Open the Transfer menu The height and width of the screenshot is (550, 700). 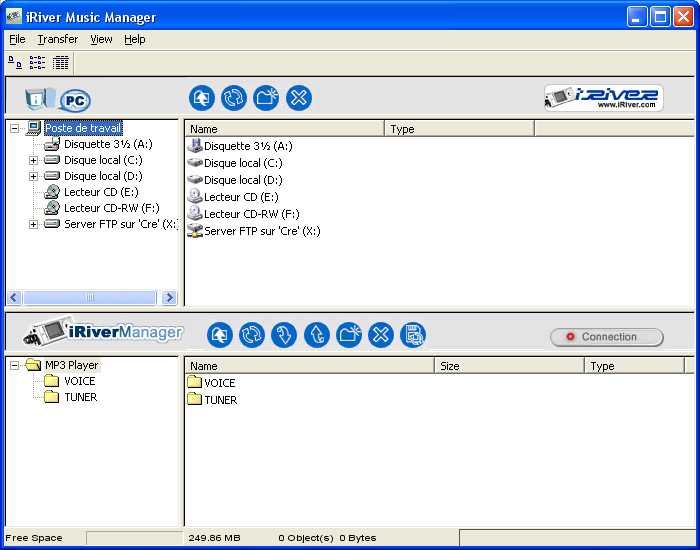tap(58, 39)
